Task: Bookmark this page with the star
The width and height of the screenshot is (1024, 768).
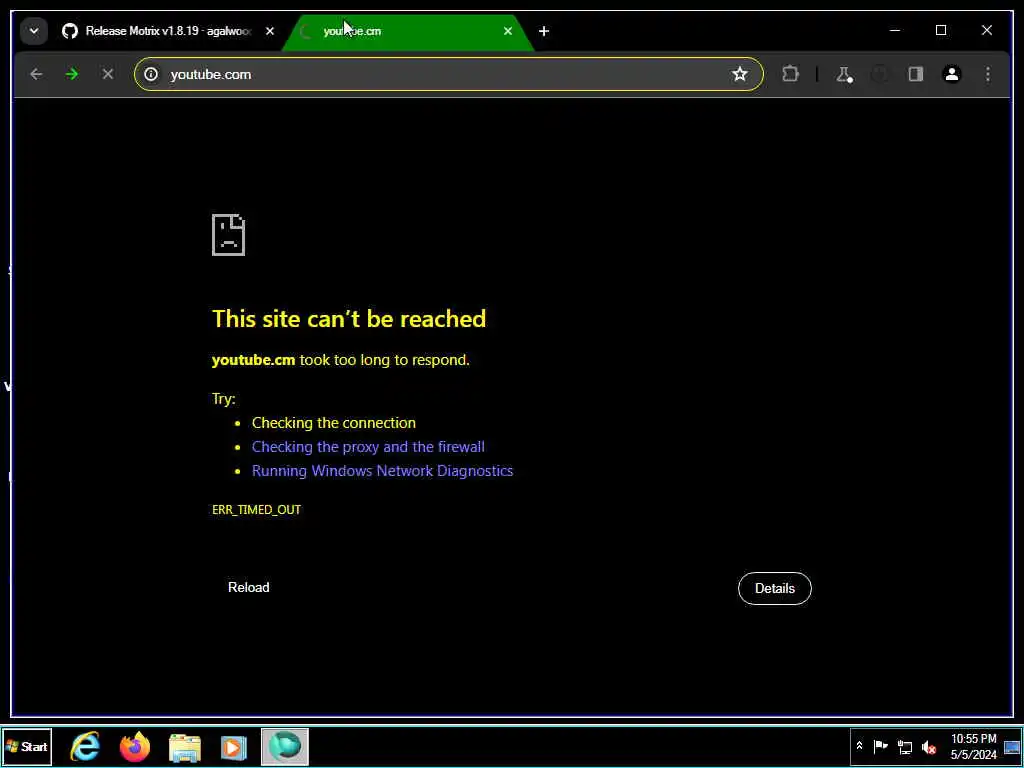Action: pyautogui.click(x=739, y=74)
